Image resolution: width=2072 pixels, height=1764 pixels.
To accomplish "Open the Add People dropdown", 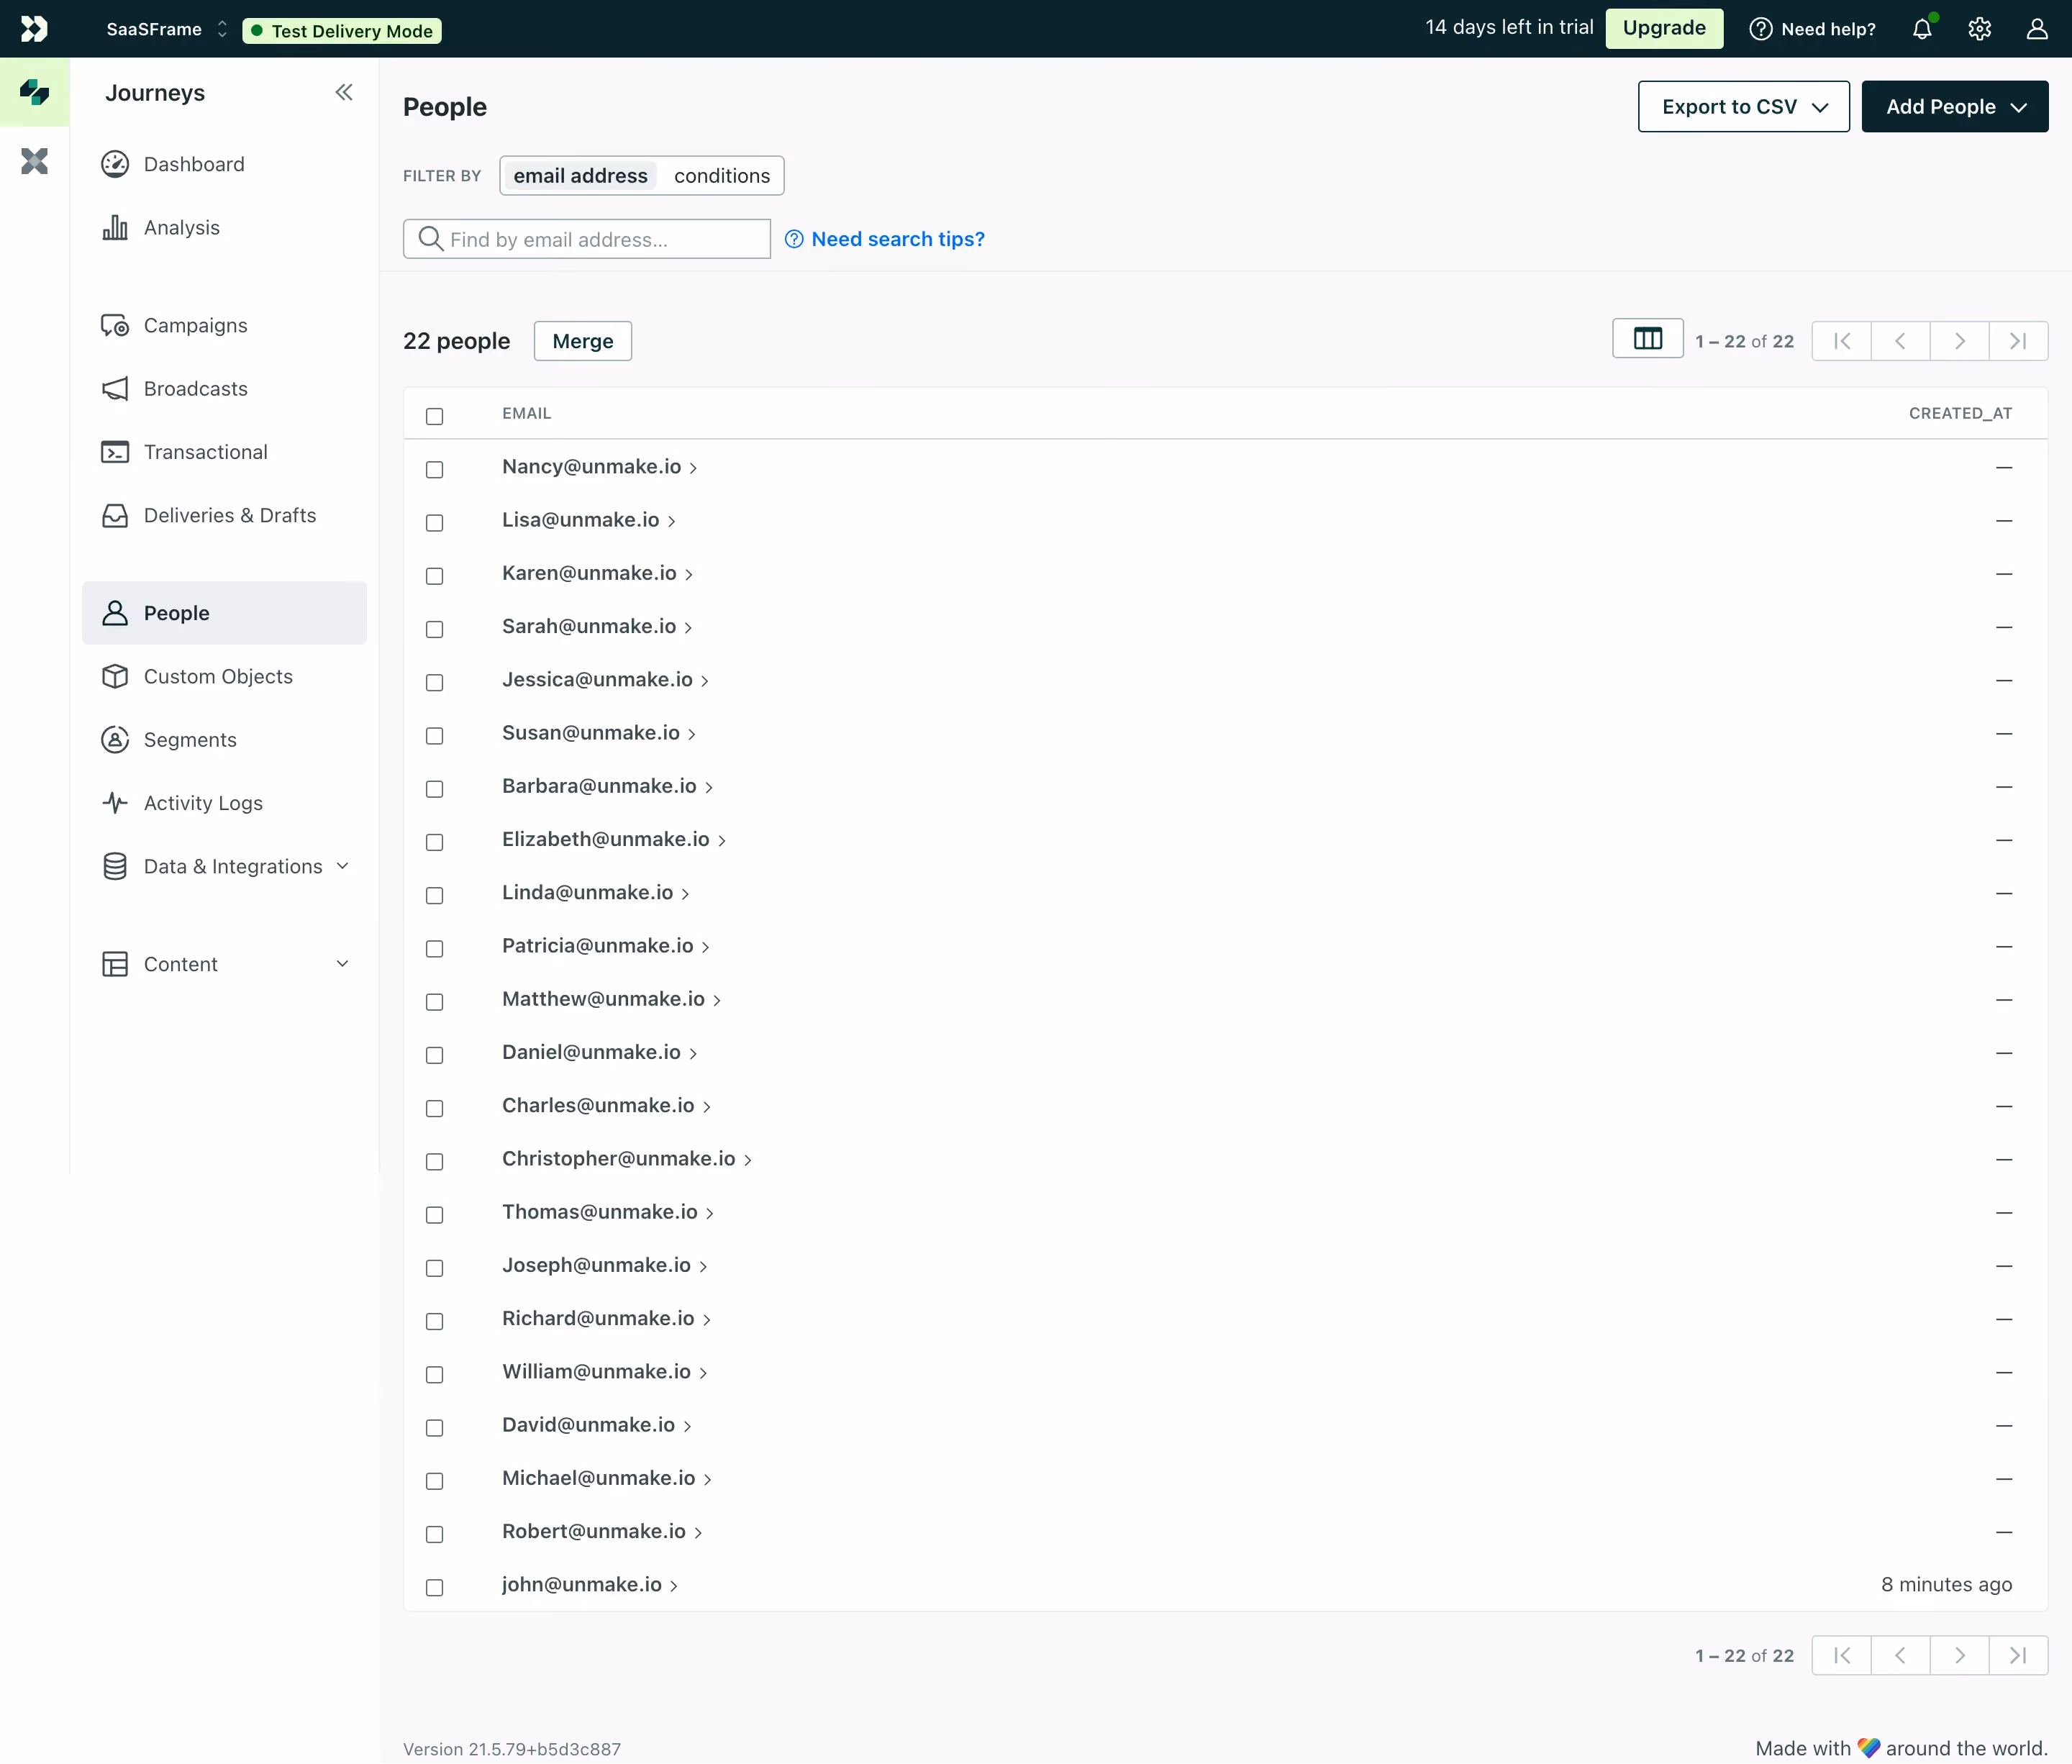I will pos(1954,106).
